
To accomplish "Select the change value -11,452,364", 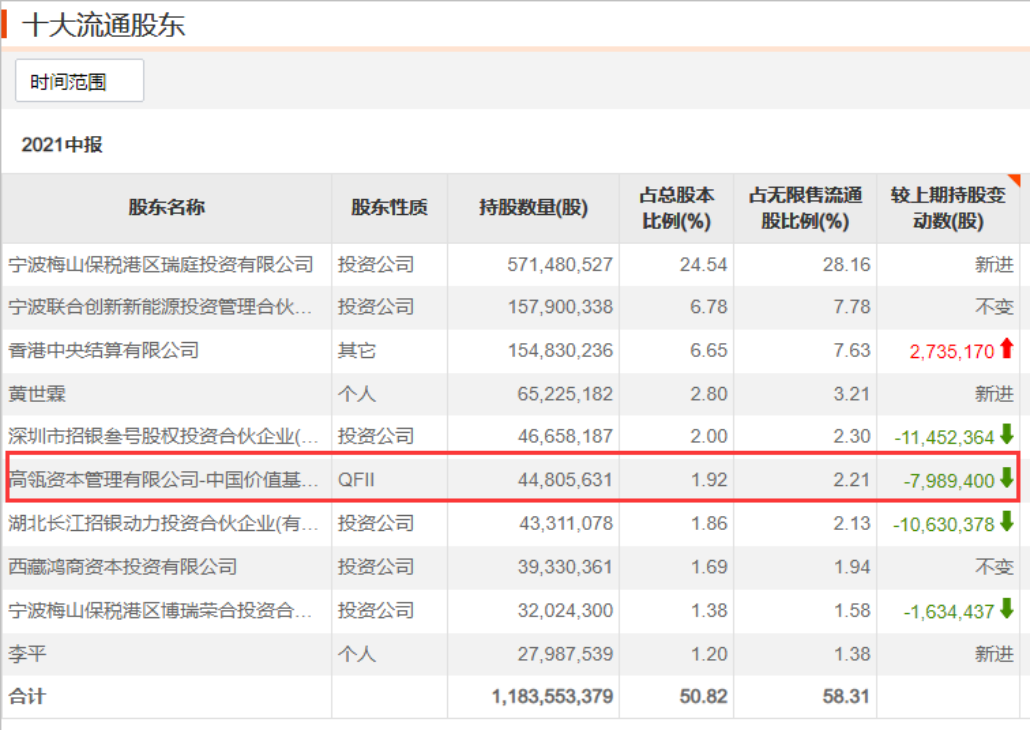I will coord(944,438).
